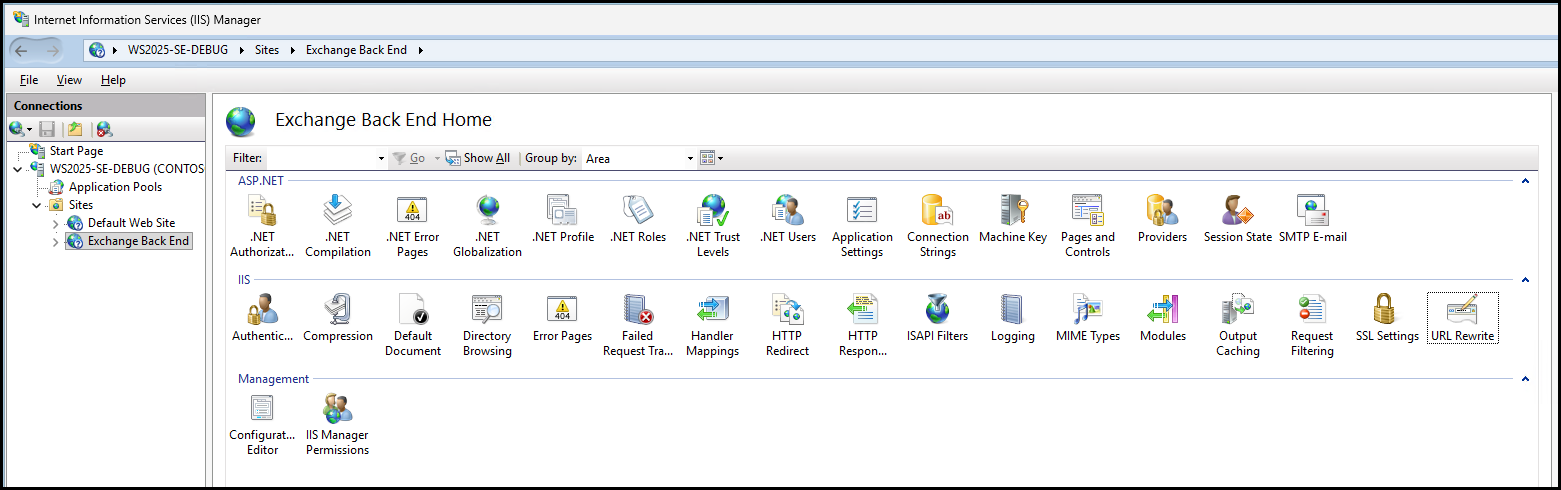The width and height of the screenshot is (1561, 490).
Task: Open Request Filtering feature
Action: pos(1312,325)
